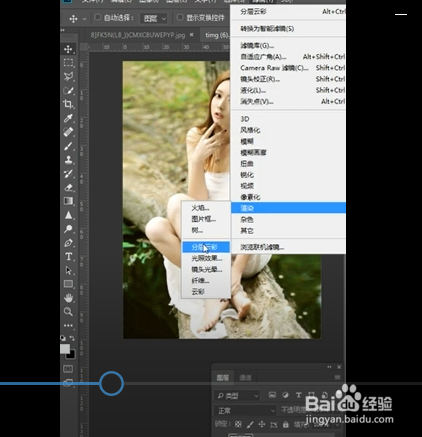Select the Healing Brush tool

[68, 132]
